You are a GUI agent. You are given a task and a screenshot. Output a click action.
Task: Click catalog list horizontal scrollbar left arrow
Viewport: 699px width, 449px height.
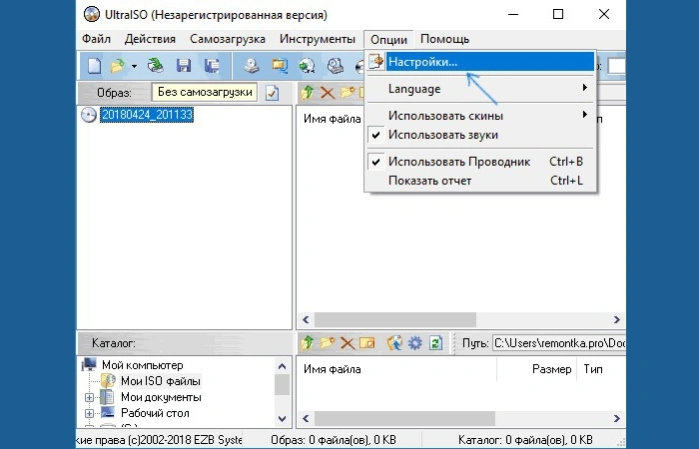[x=306, y=418]
